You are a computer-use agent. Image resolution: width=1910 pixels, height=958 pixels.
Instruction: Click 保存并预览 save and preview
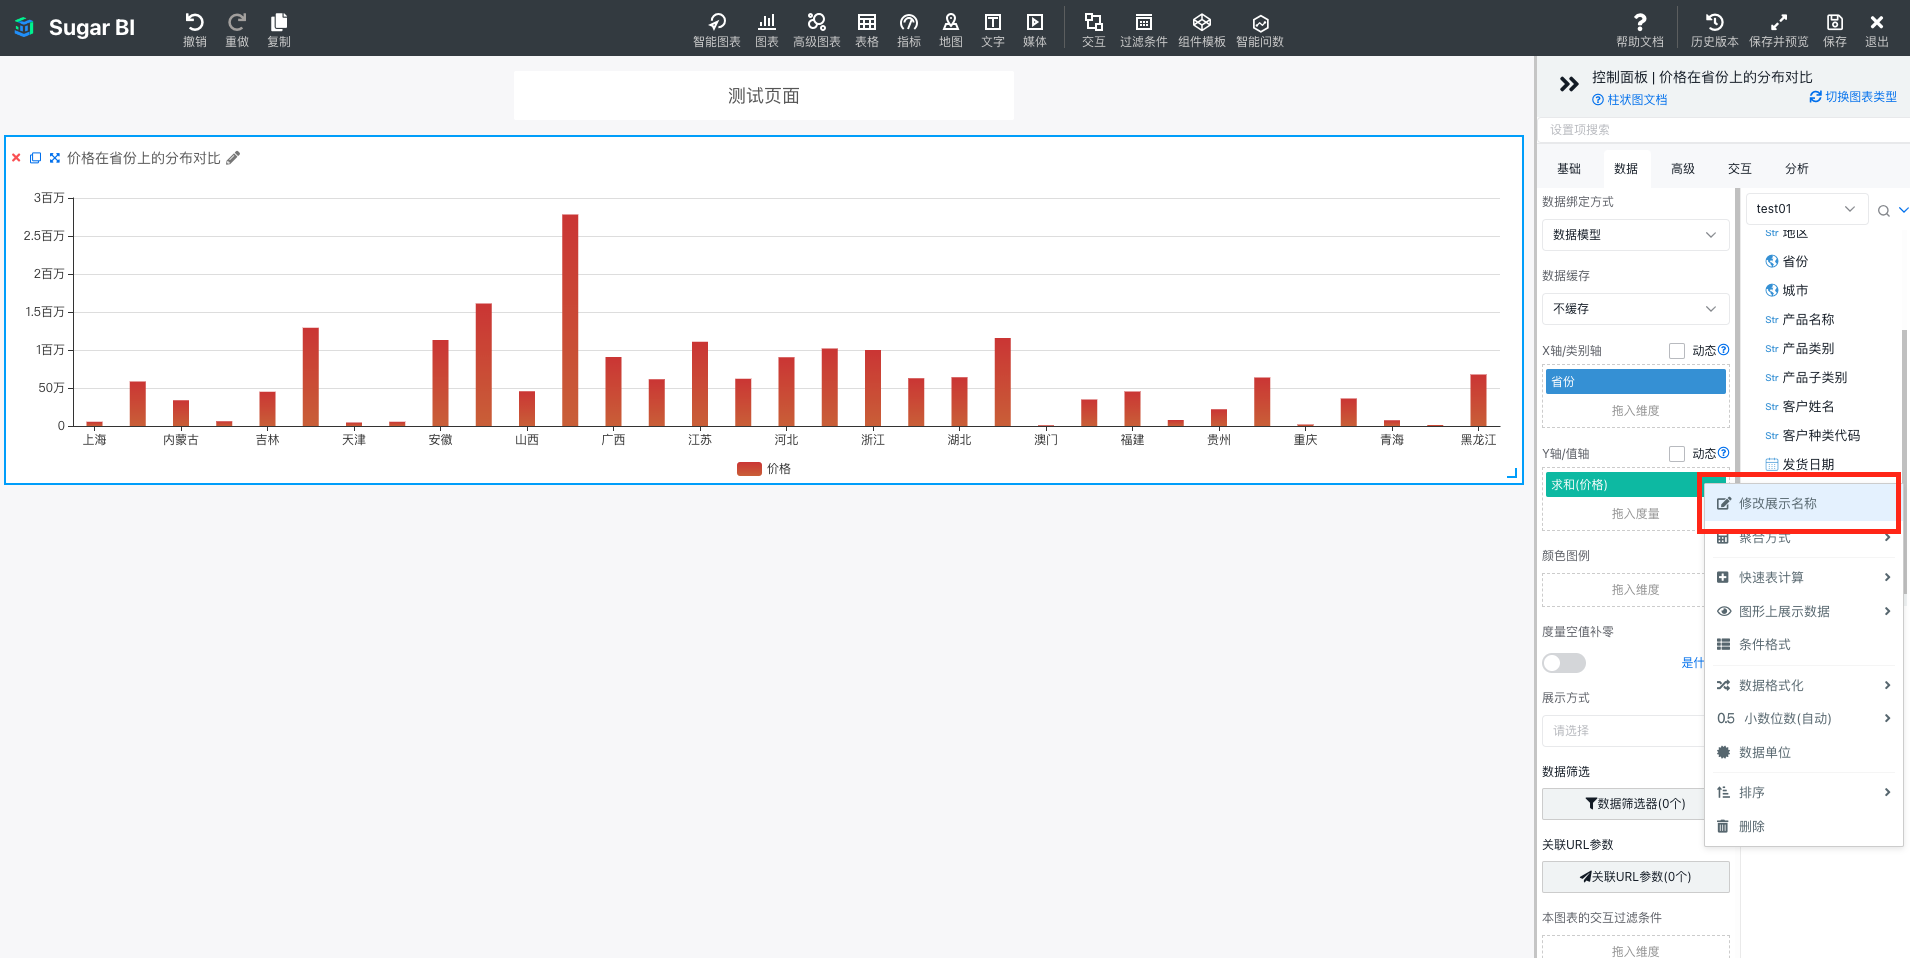coord(1779,29)
